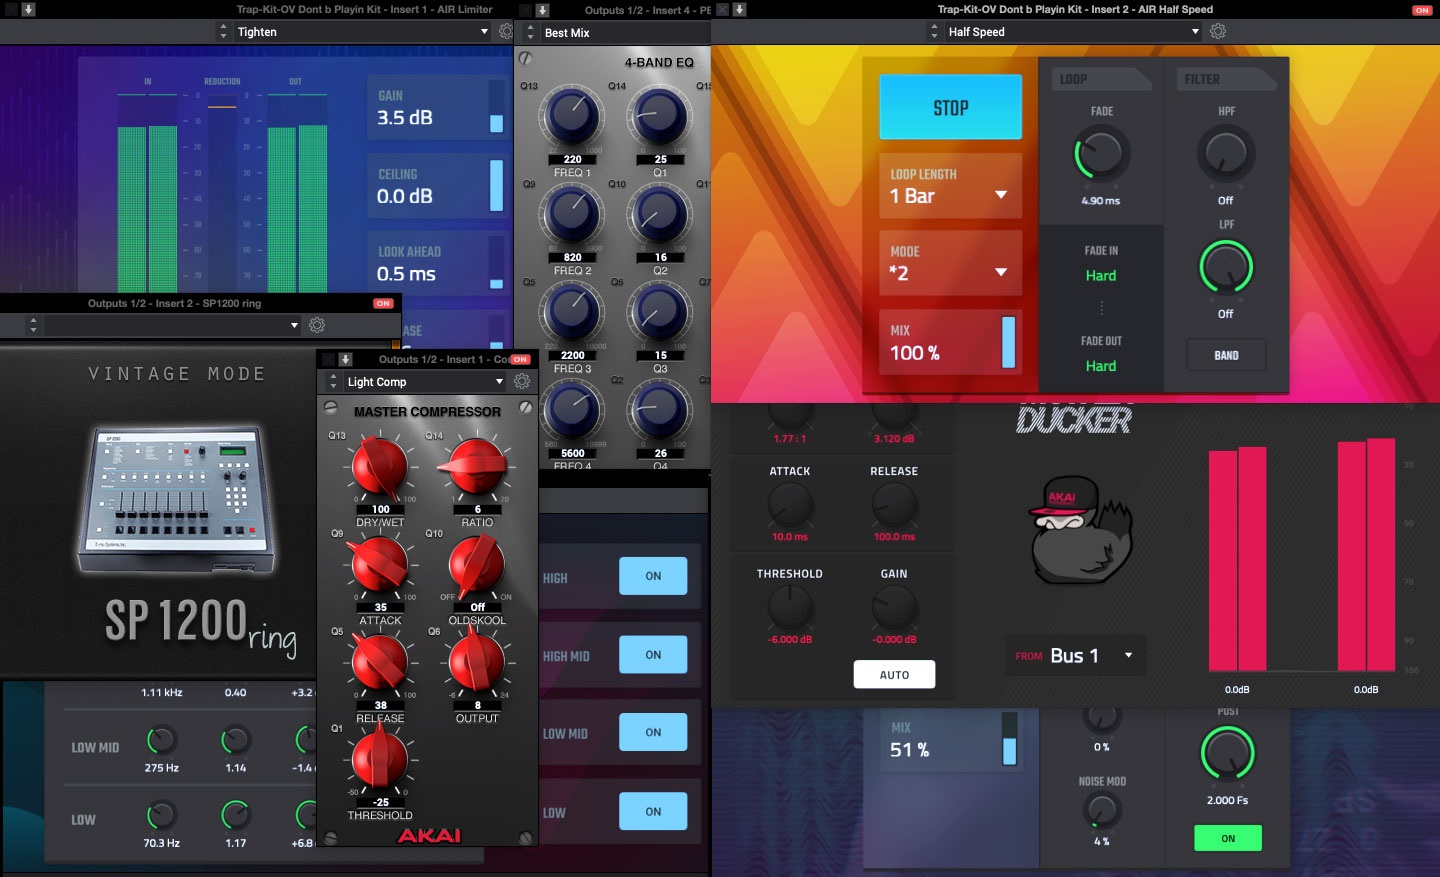The image size is (1440, 877).
Task: Open the FROM Bus 1 source dropdown
Action: click(1075, 655)
